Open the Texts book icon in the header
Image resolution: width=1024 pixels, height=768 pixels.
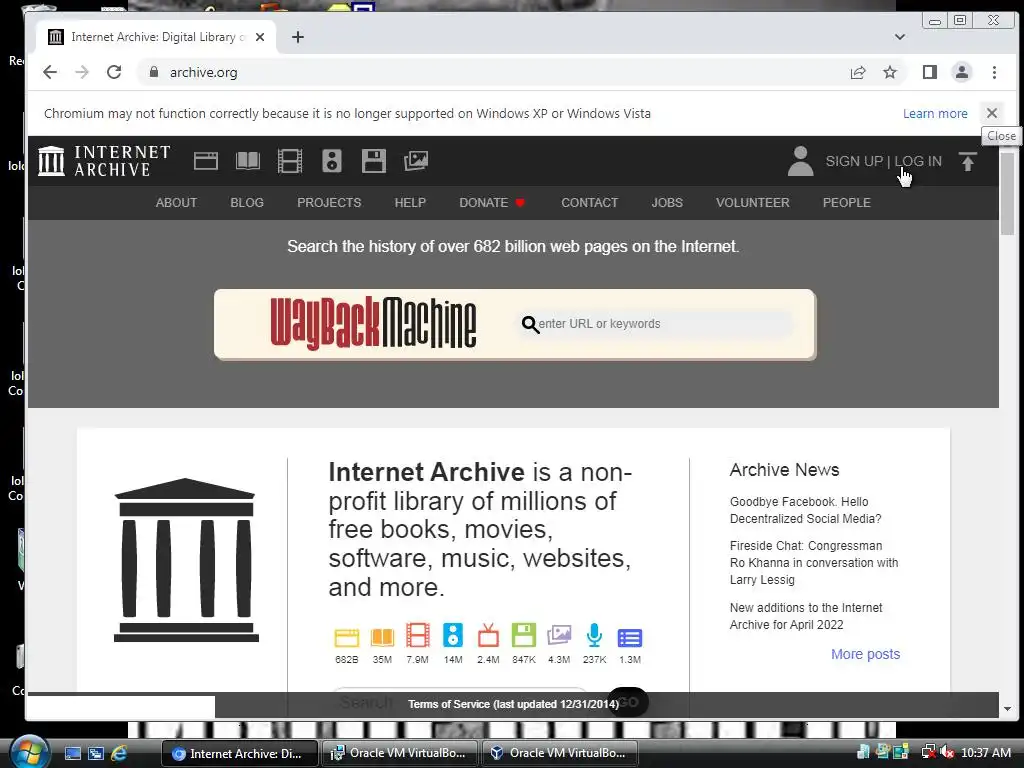248,161
